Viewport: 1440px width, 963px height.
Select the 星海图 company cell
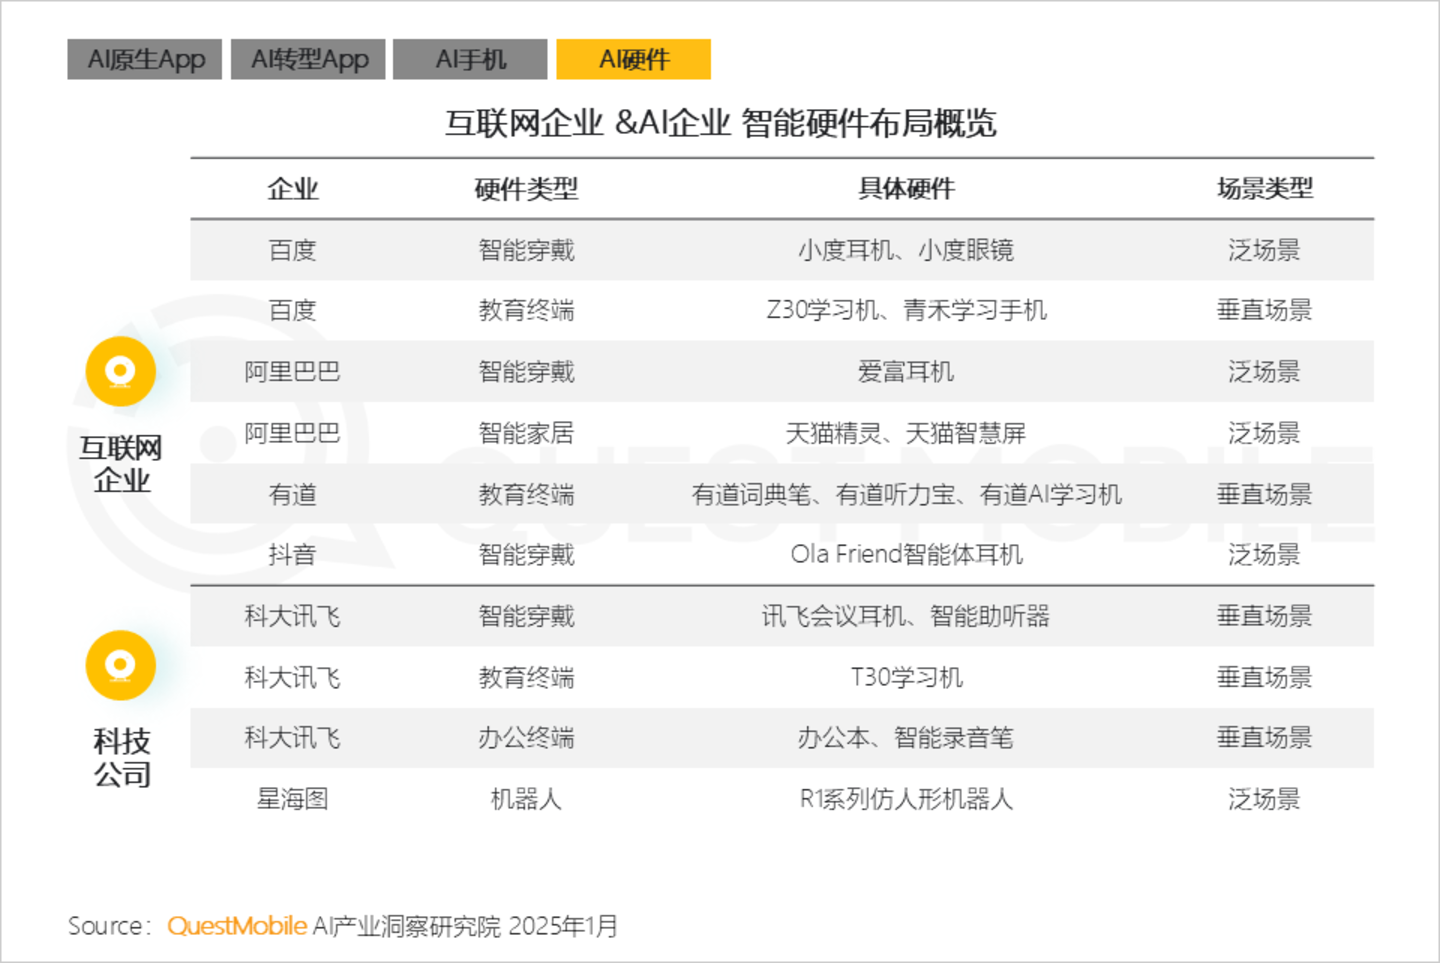(x=292, y=799)
